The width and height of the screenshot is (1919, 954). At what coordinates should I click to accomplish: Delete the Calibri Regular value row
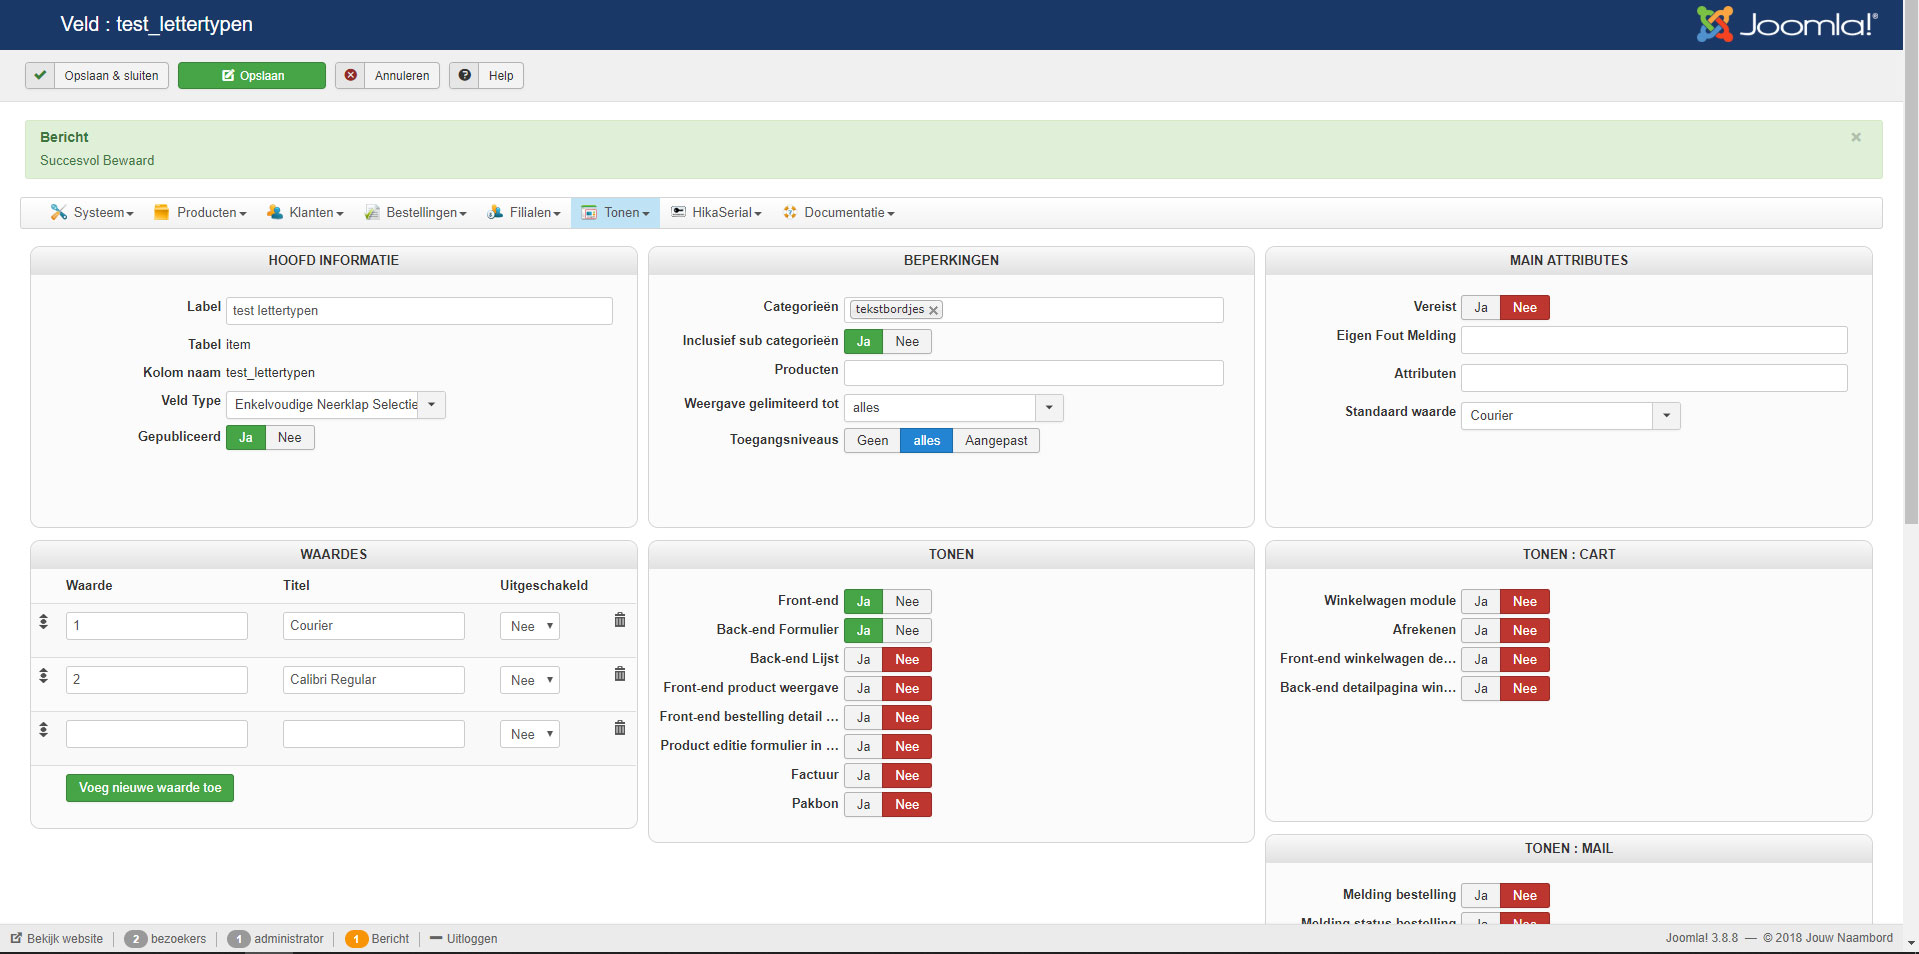(x=620, y=674)
